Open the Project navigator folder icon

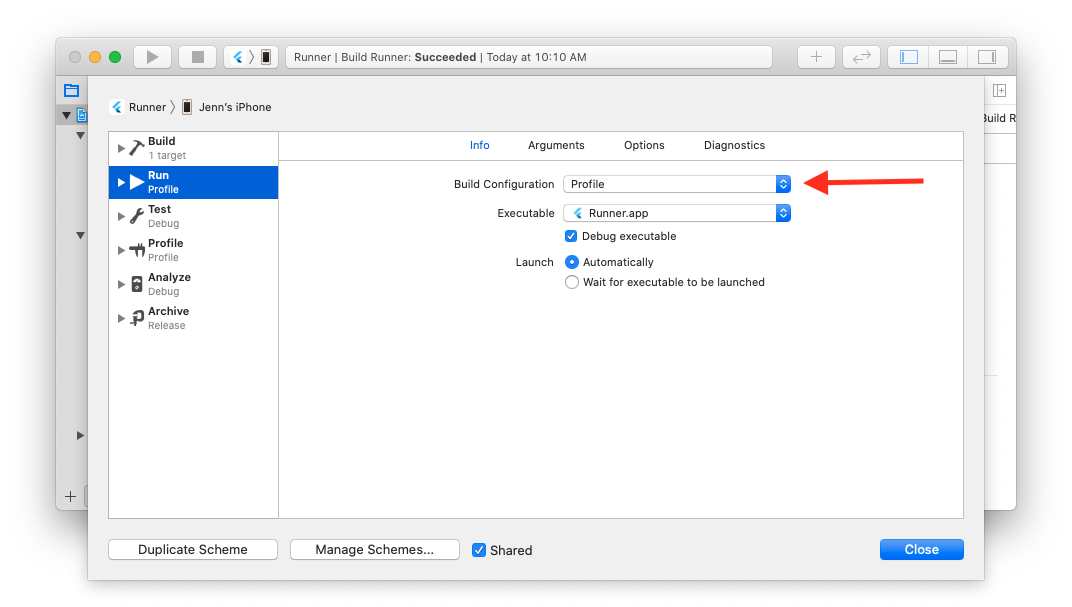click(x=71, y=90)
